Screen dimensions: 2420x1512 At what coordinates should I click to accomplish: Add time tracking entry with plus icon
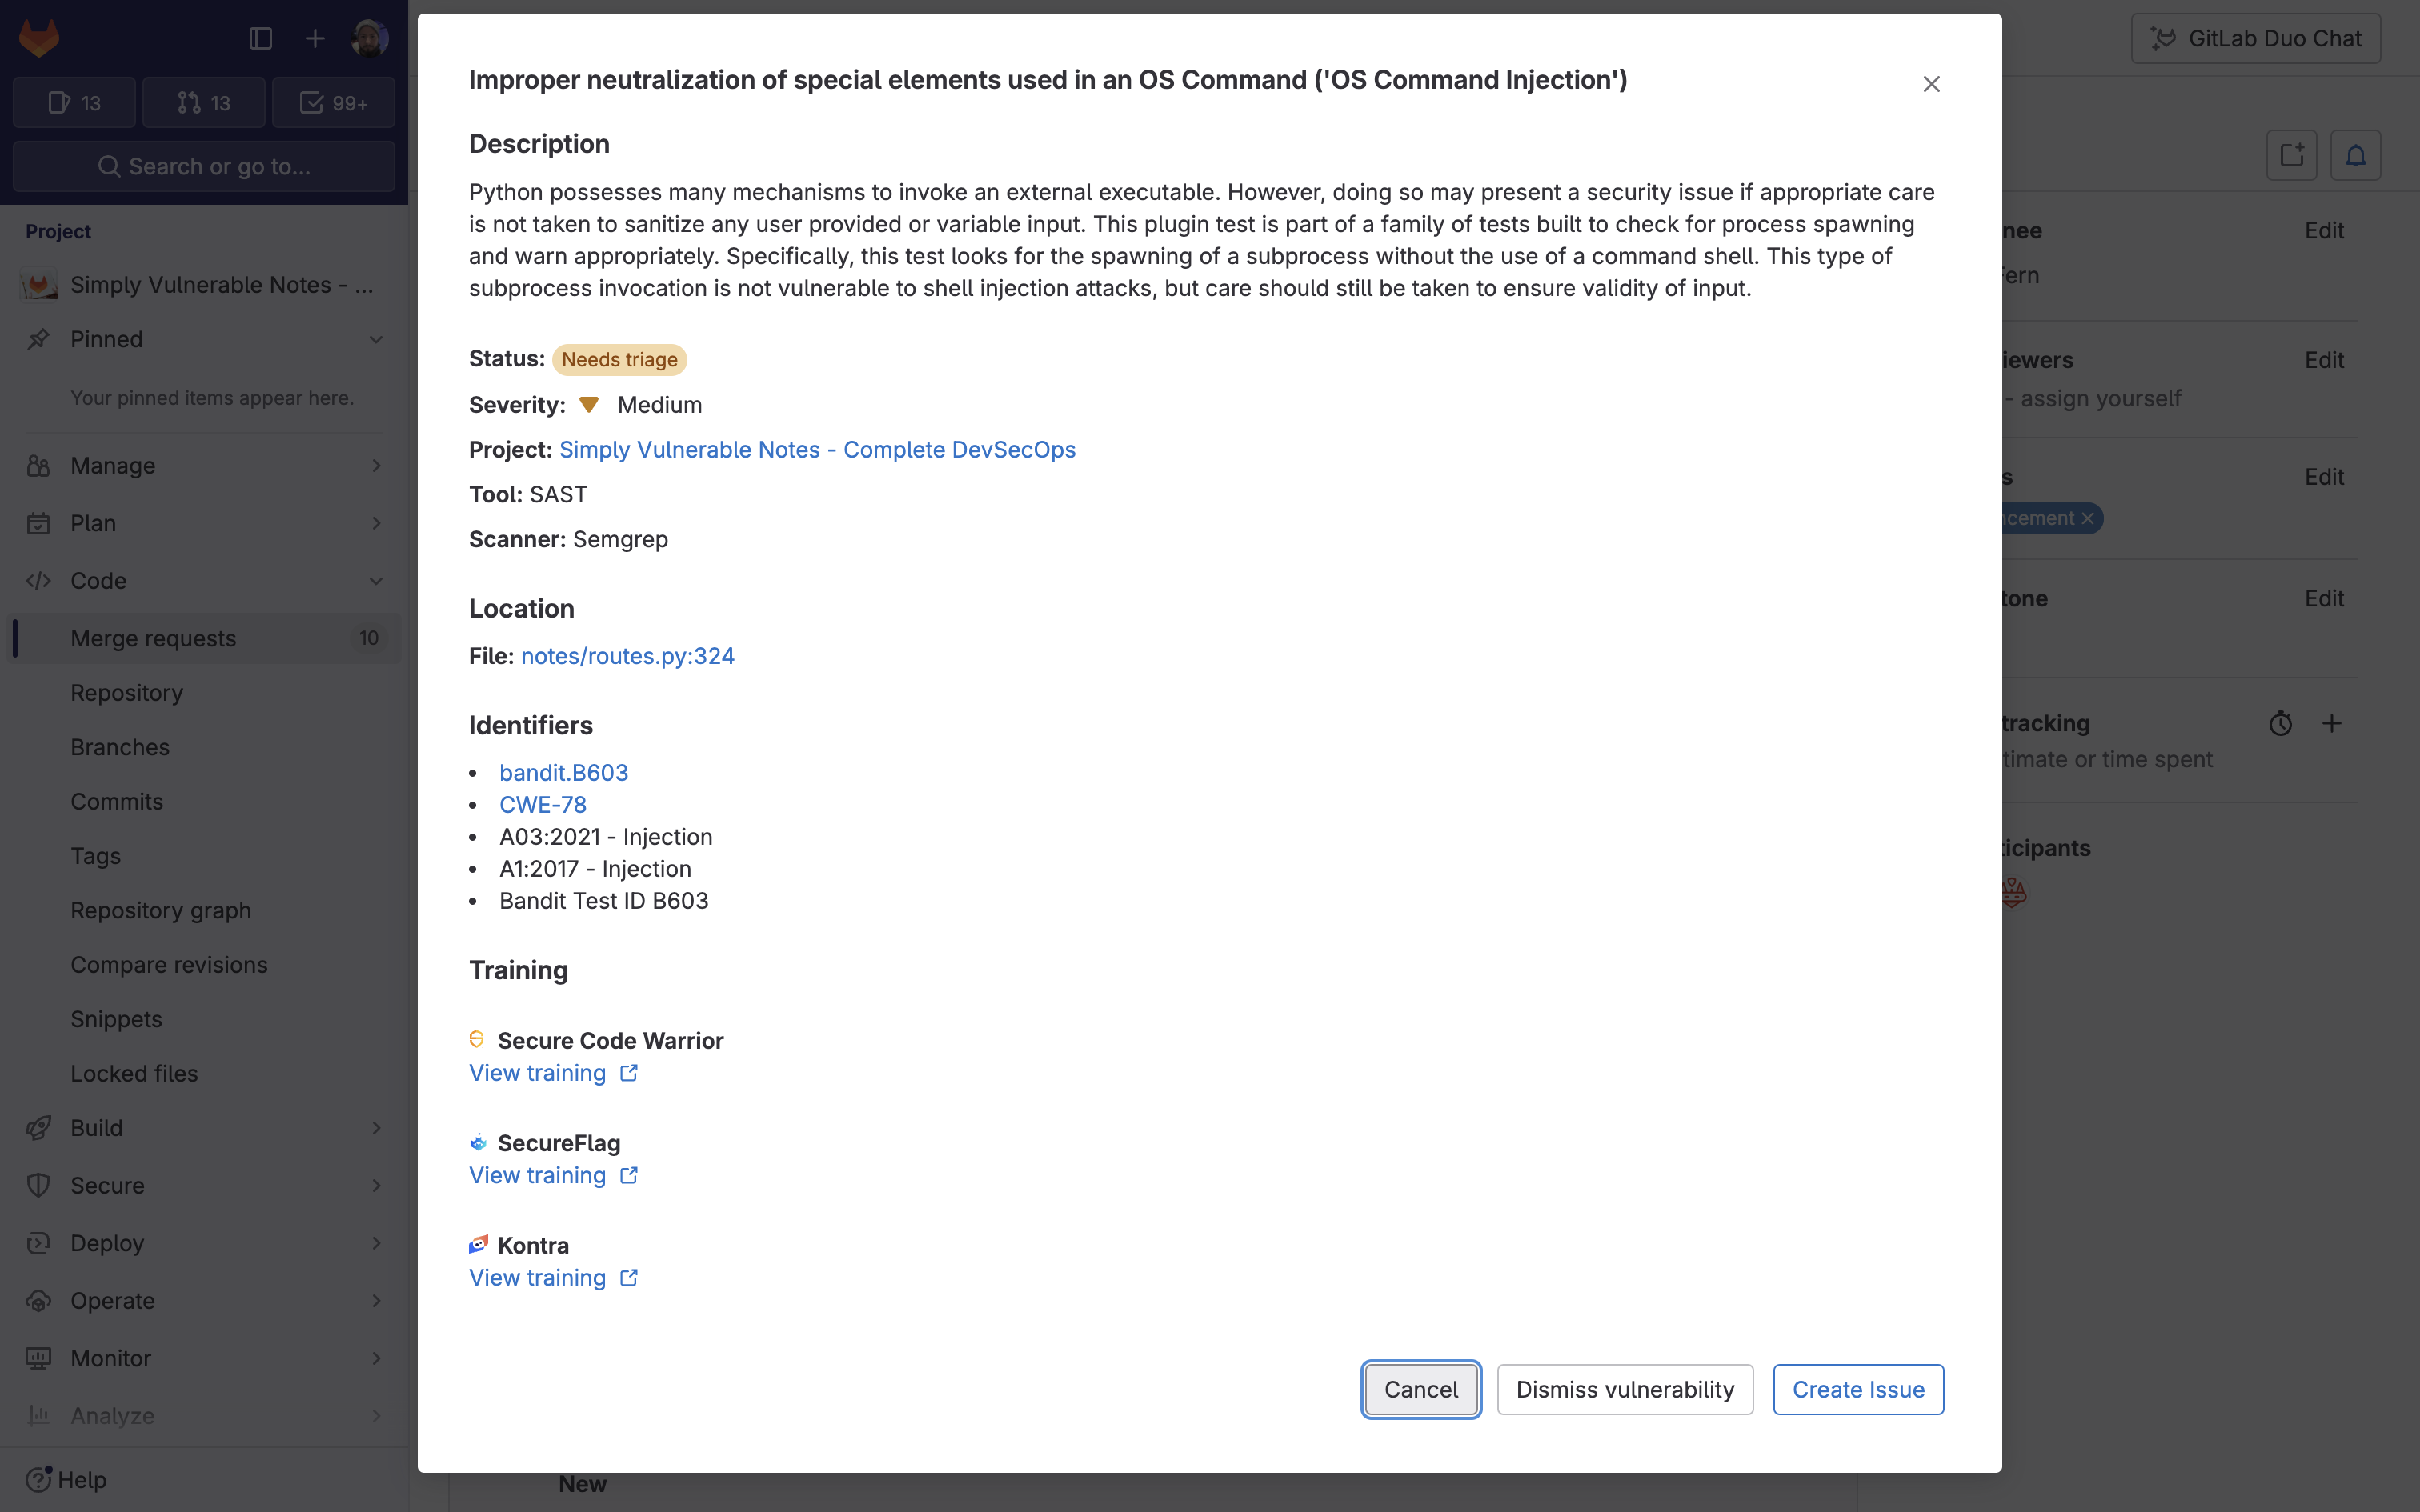point(2333,722)
